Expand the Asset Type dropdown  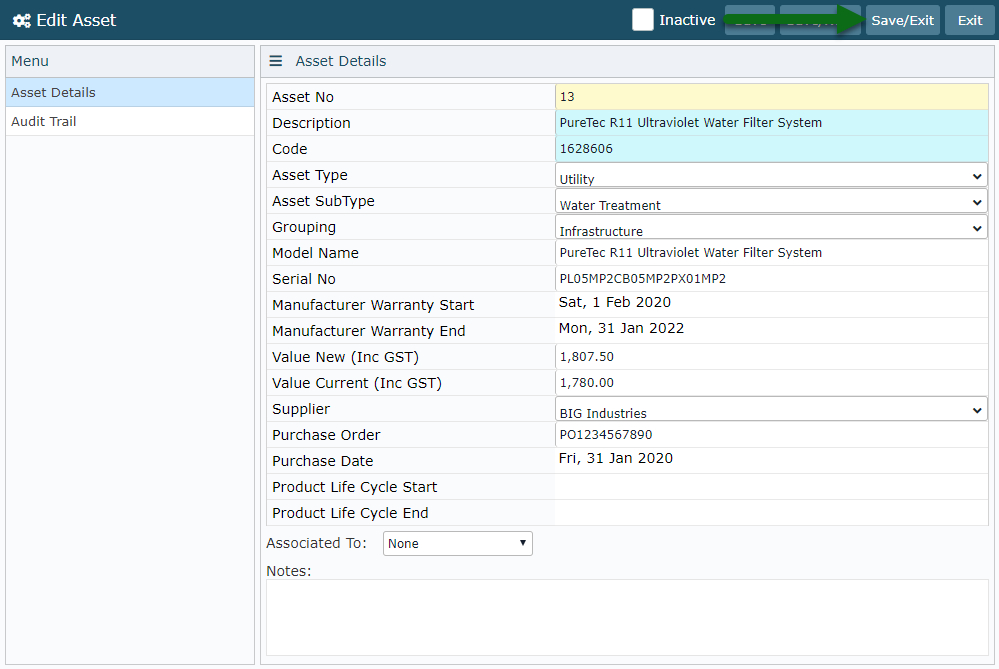(x=771, y=175)
